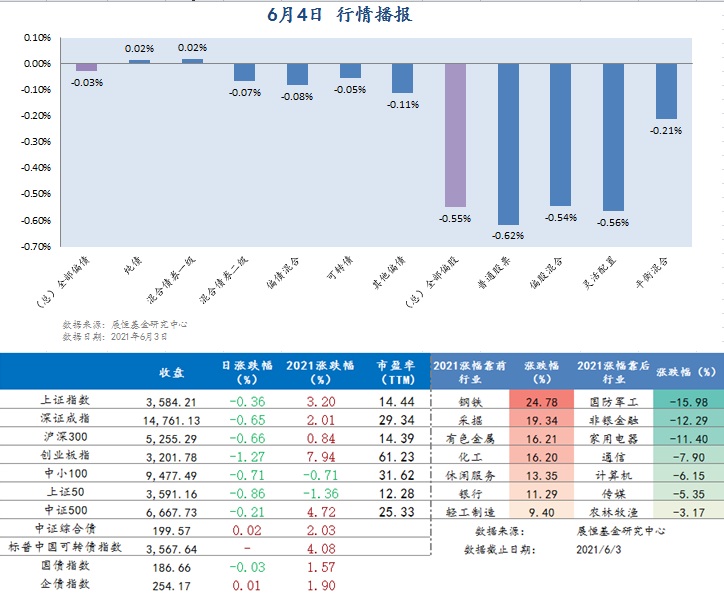This screenshot has height=595, width=724.
Task: Click the -0.56% data label
Action: (613, 222)
